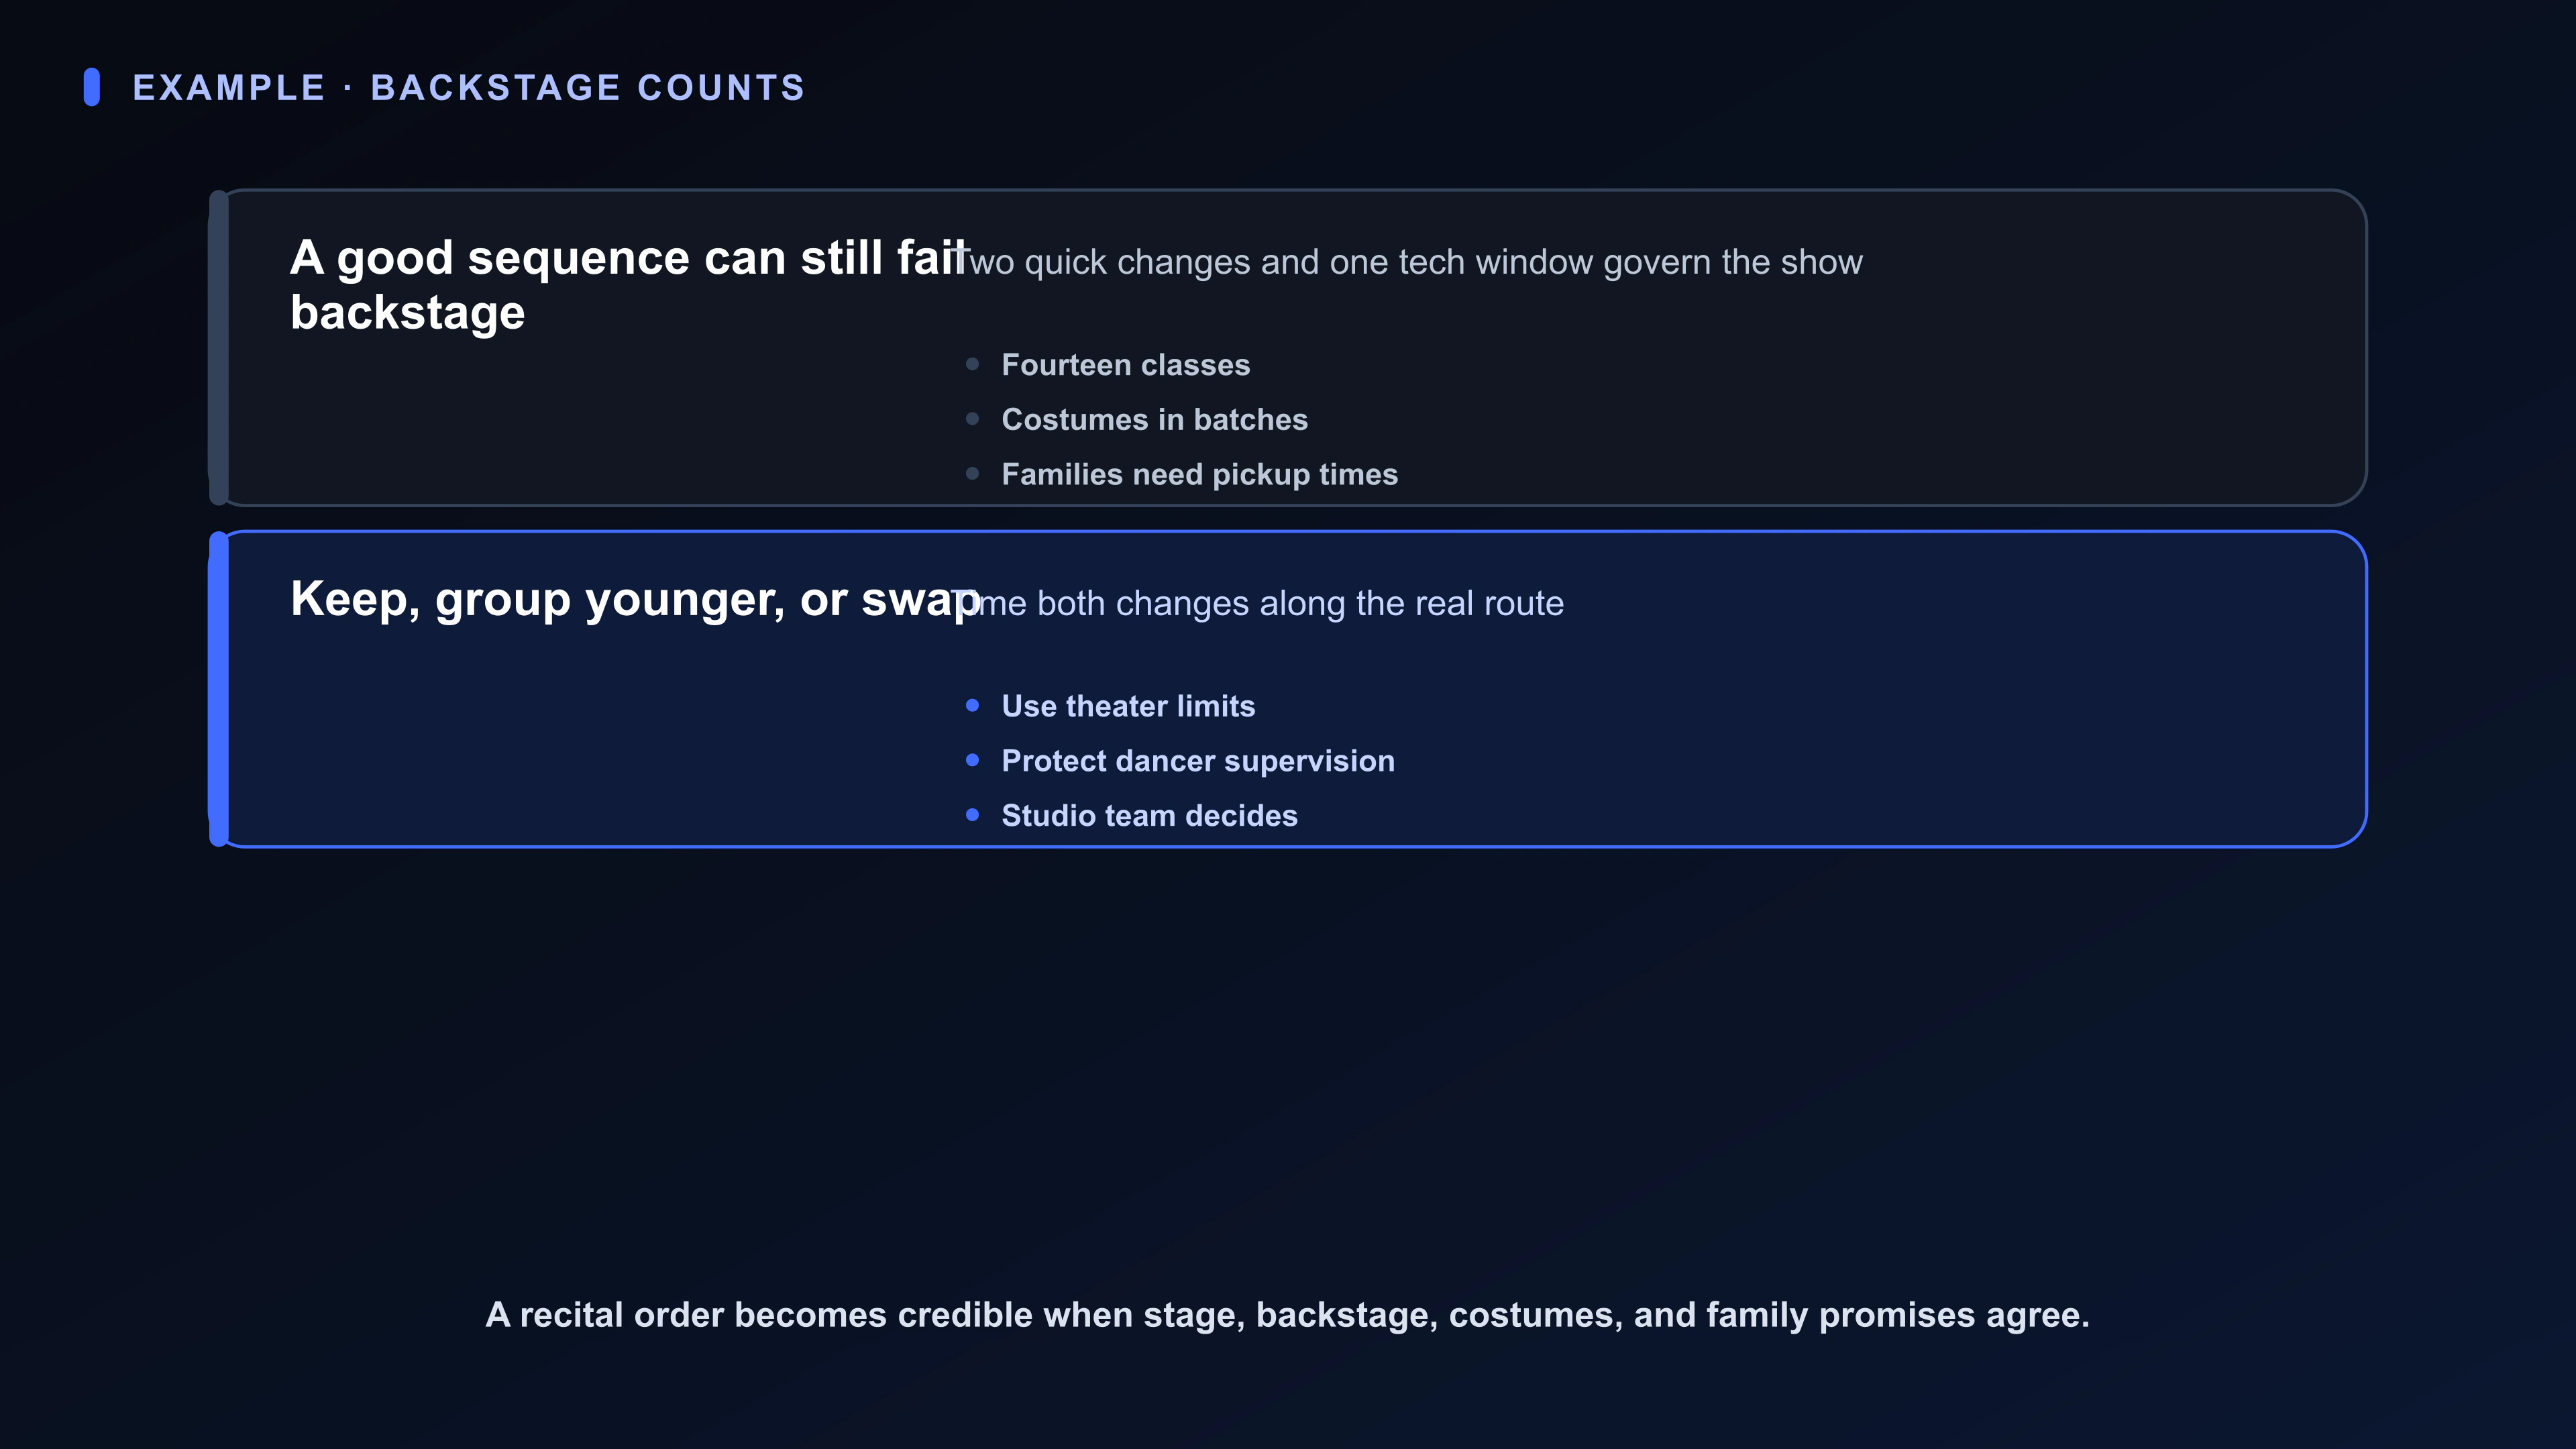
Task: Click the blue pill marker beside EXAMPLE header
Action: click(92, 87)
